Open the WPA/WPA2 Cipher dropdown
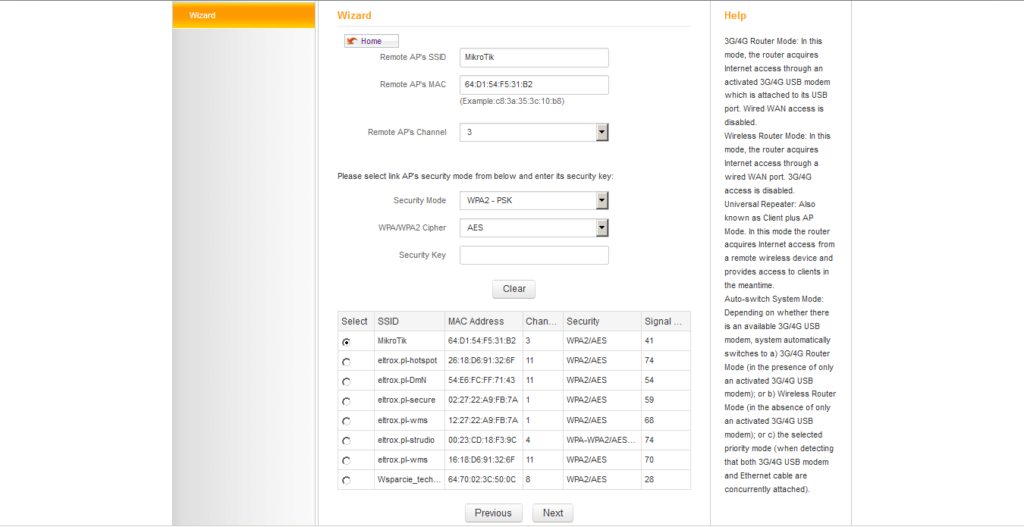The width and height of the screenshot is (1024, 527). pos(534,228)
